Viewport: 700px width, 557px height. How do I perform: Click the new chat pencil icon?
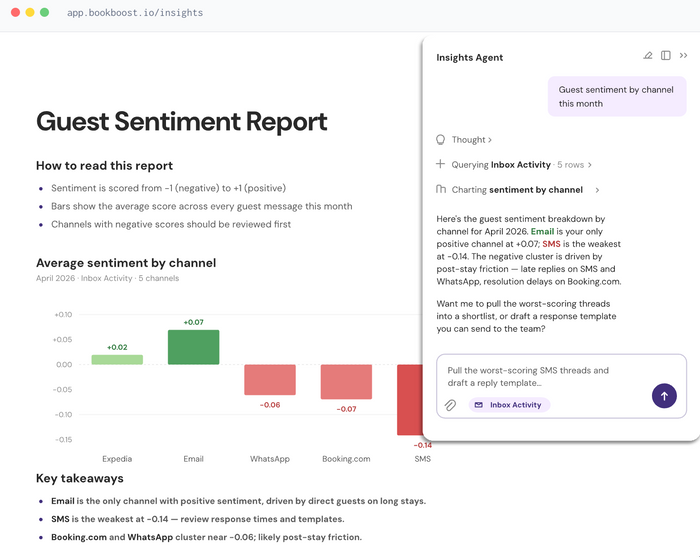pos(647,55)
